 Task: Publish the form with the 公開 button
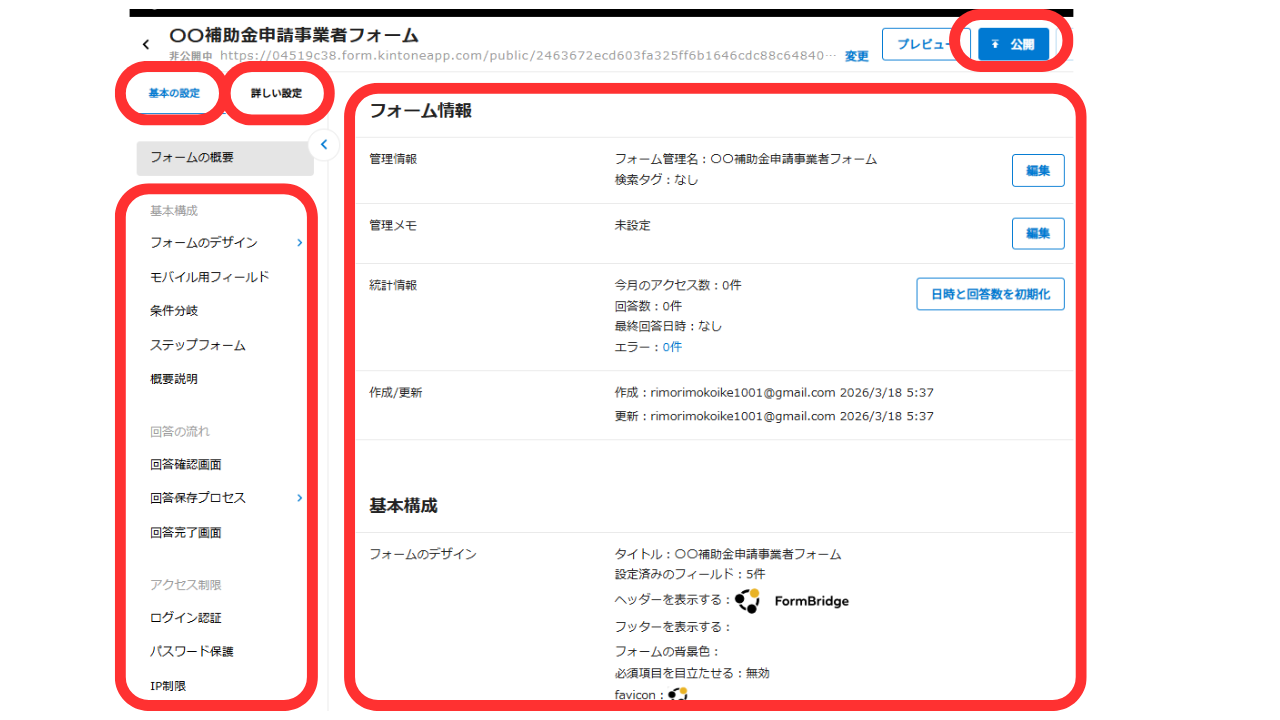click(x=1014, y=44)
